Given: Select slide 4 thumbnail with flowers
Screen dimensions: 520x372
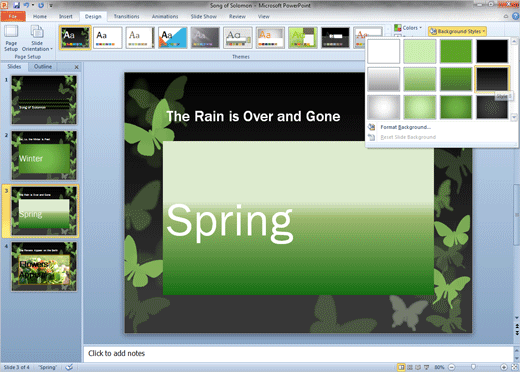Looking at the screenshot, I should click(44, 267).
